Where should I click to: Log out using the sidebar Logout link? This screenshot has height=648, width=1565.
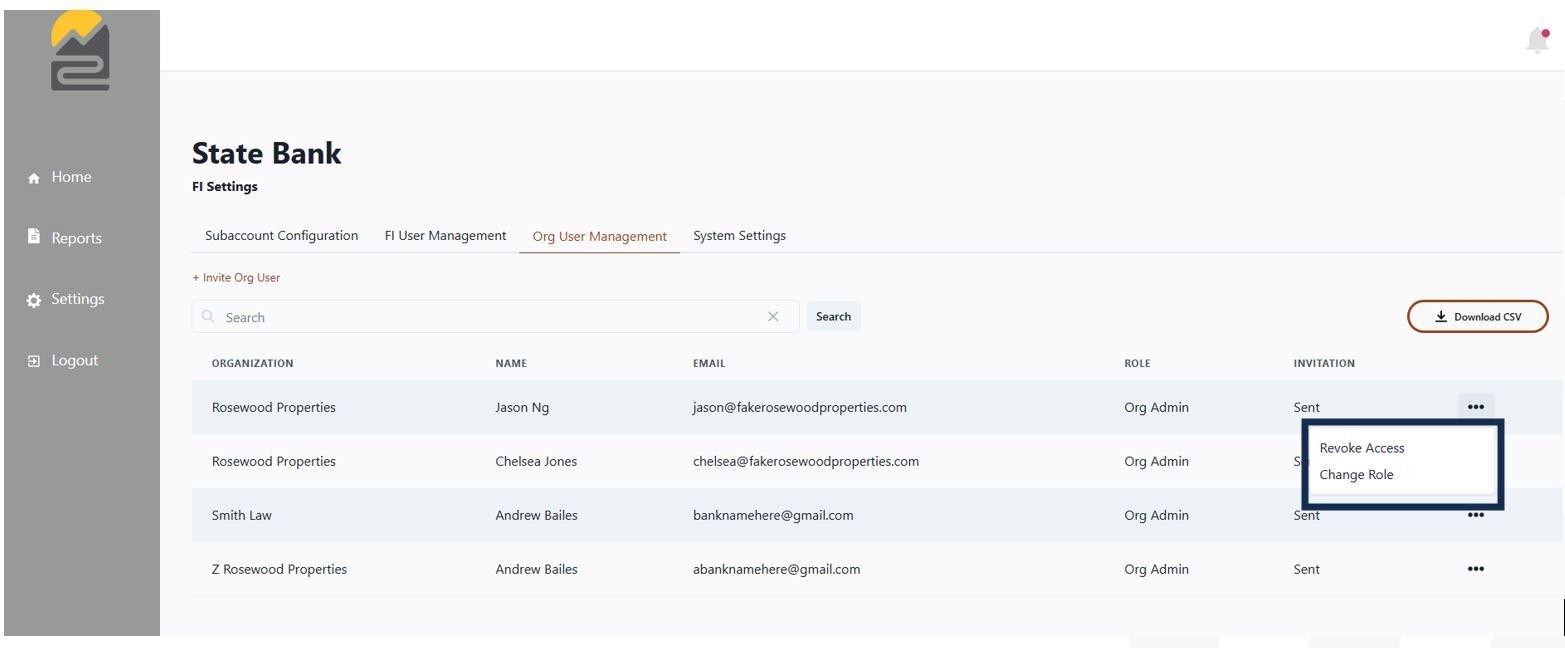tap(63, 360)
